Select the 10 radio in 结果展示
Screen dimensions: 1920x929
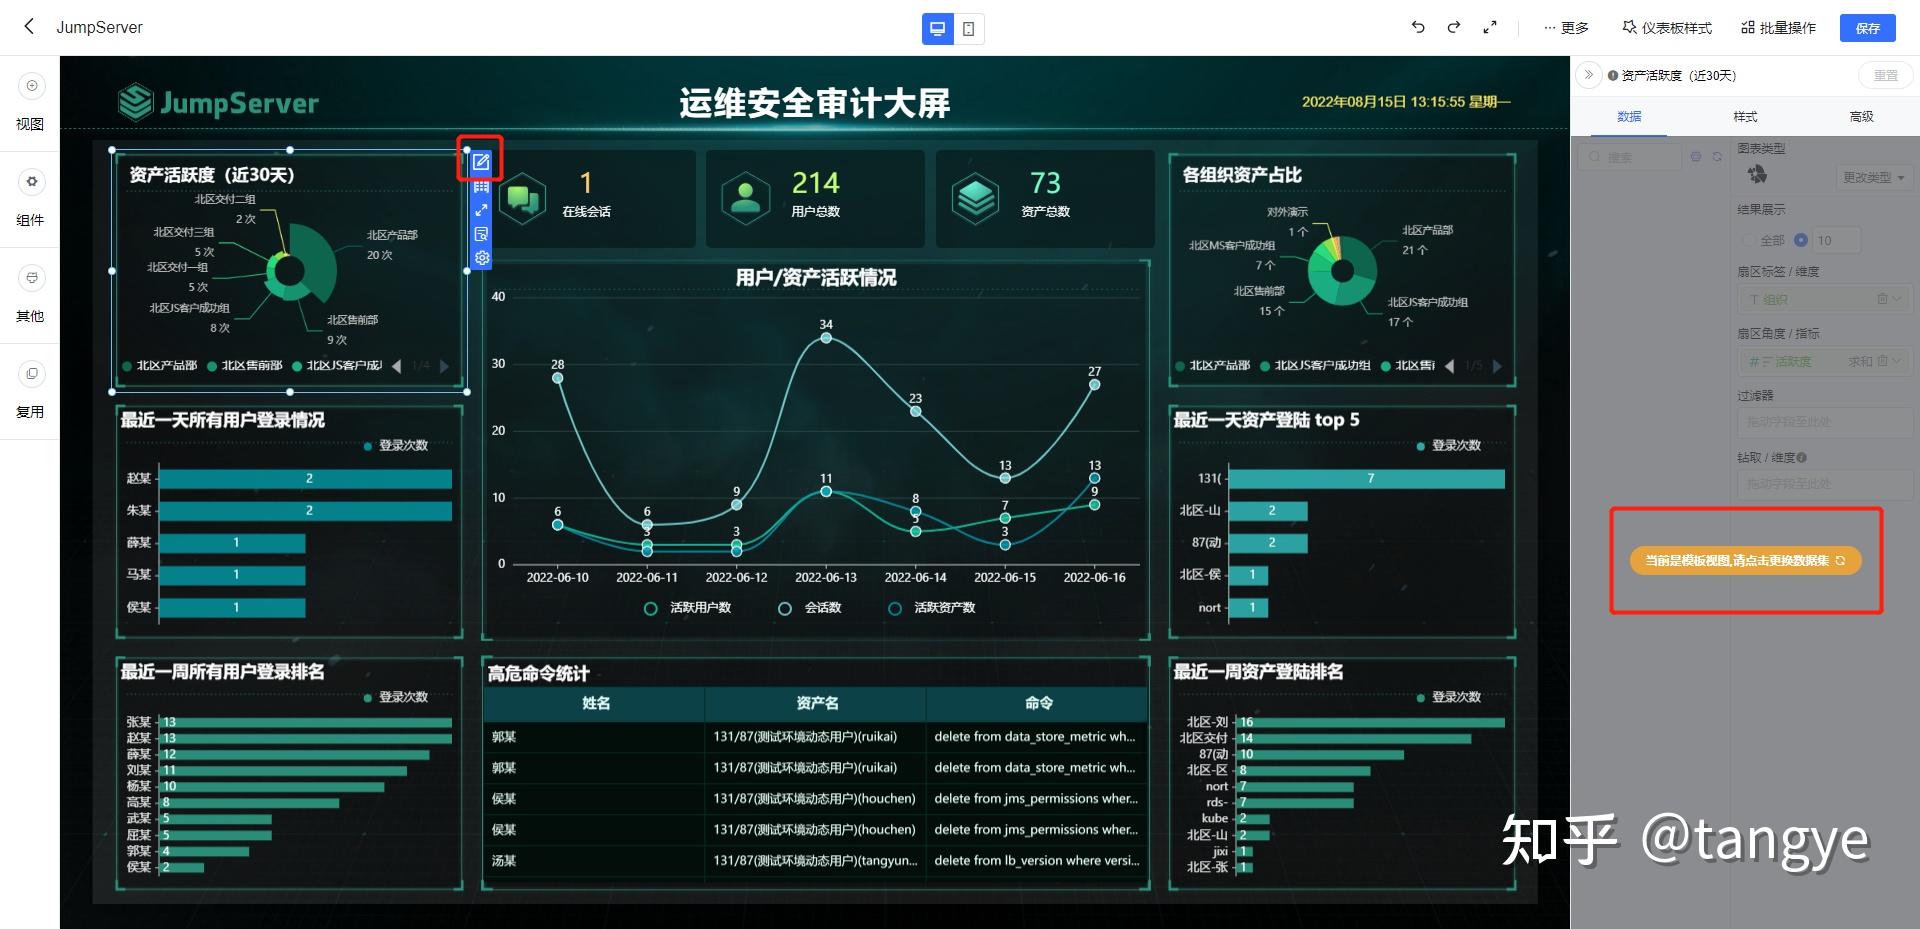click(x=1803, y=240)
